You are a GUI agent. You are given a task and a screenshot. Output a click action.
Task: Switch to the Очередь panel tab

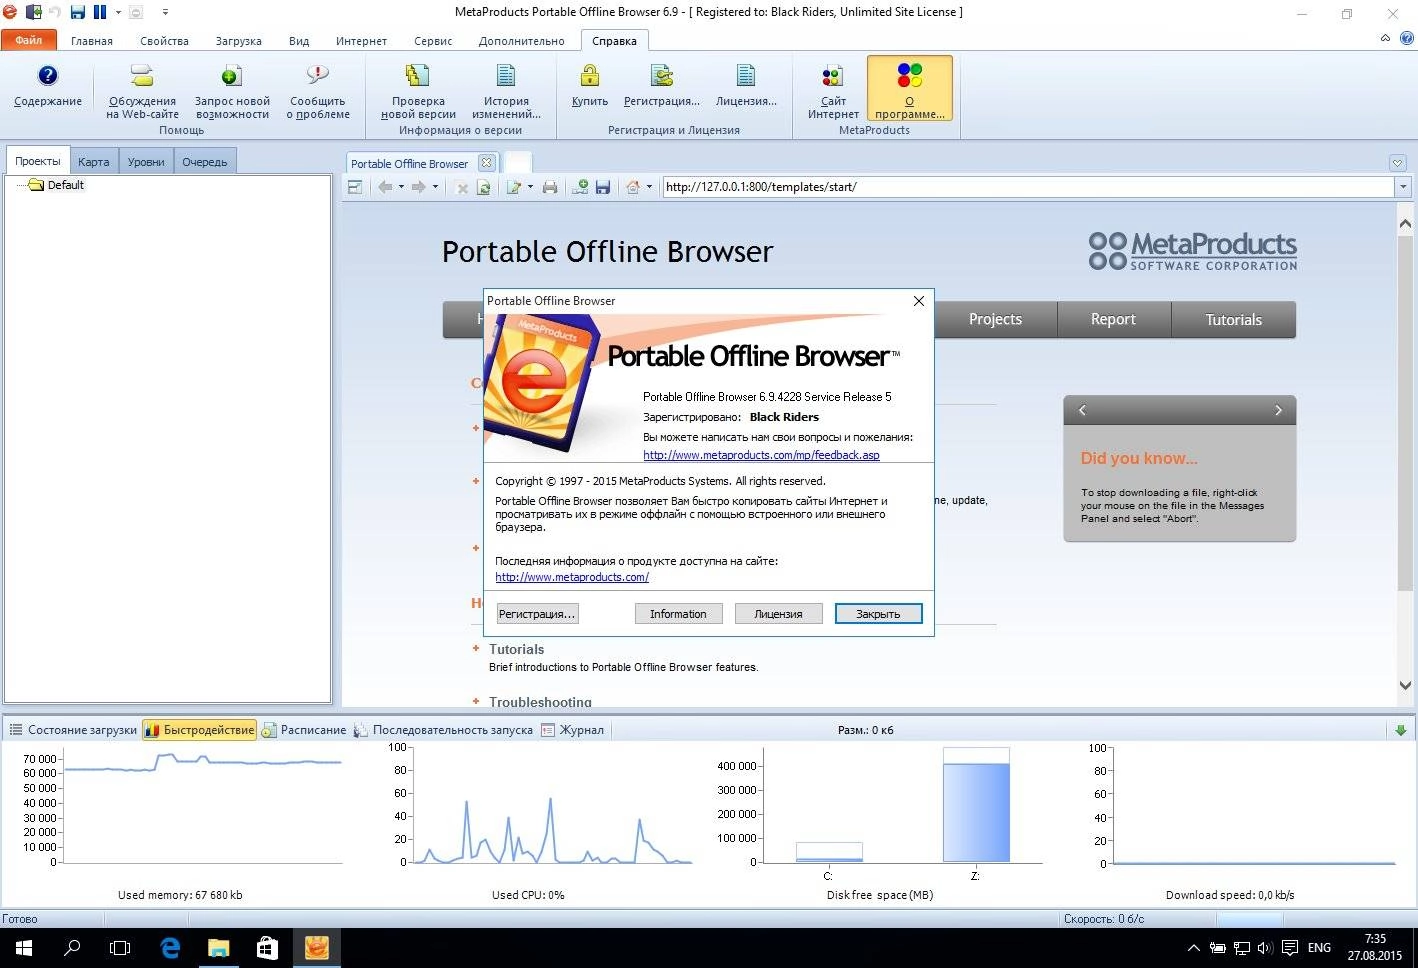(204, 162)
